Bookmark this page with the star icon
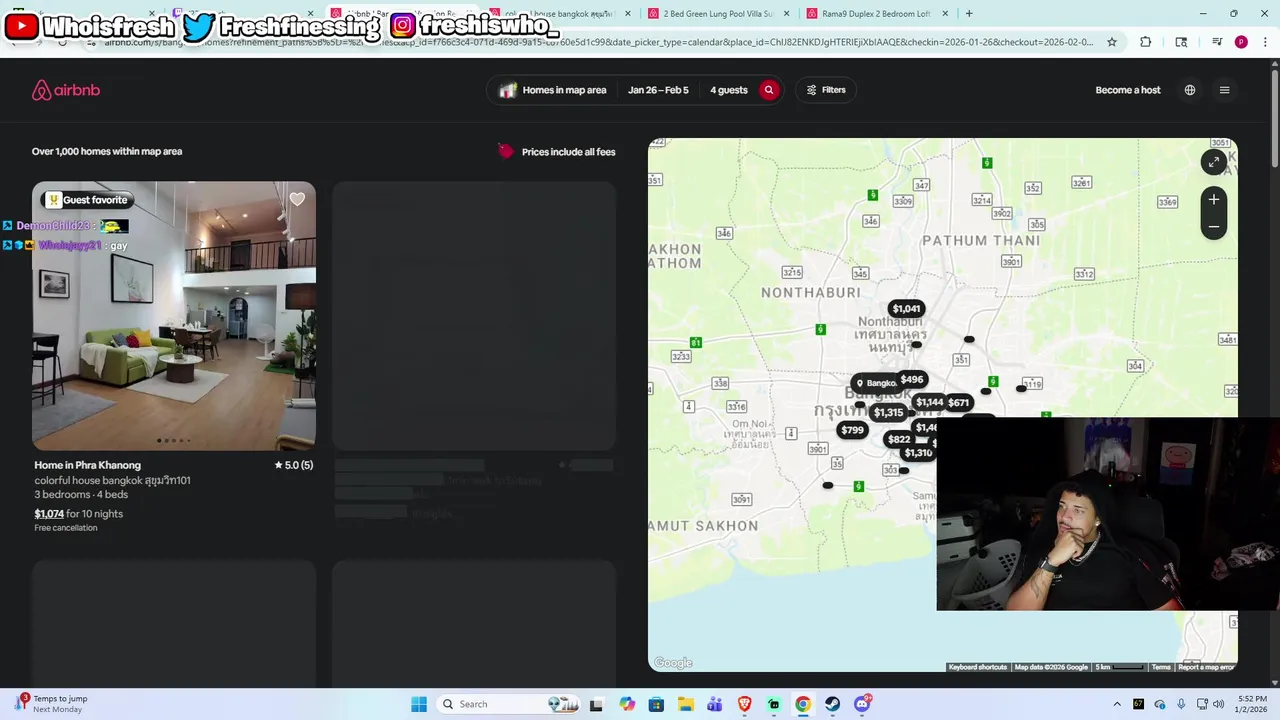Screen dimensions: 1280x720 click(1112, 42)
